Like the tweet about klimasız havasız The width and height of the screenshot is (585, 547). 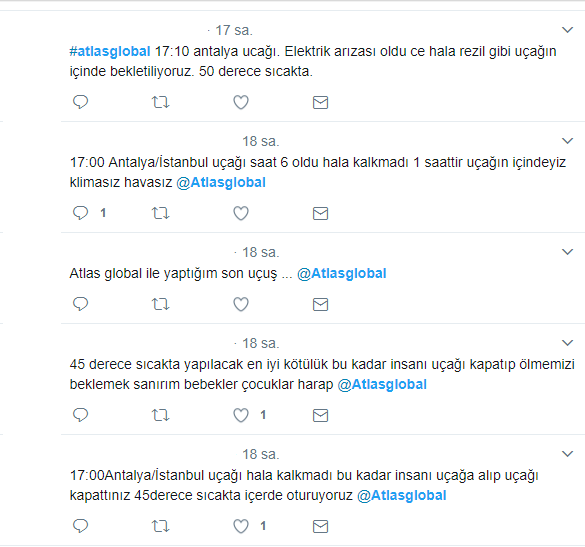pos(241,213)
